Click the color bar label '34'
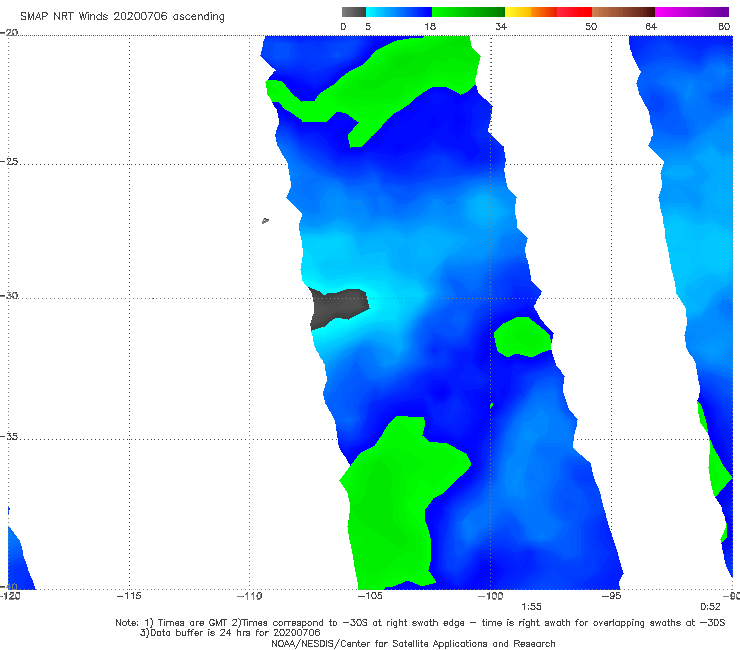 [501, 26]
